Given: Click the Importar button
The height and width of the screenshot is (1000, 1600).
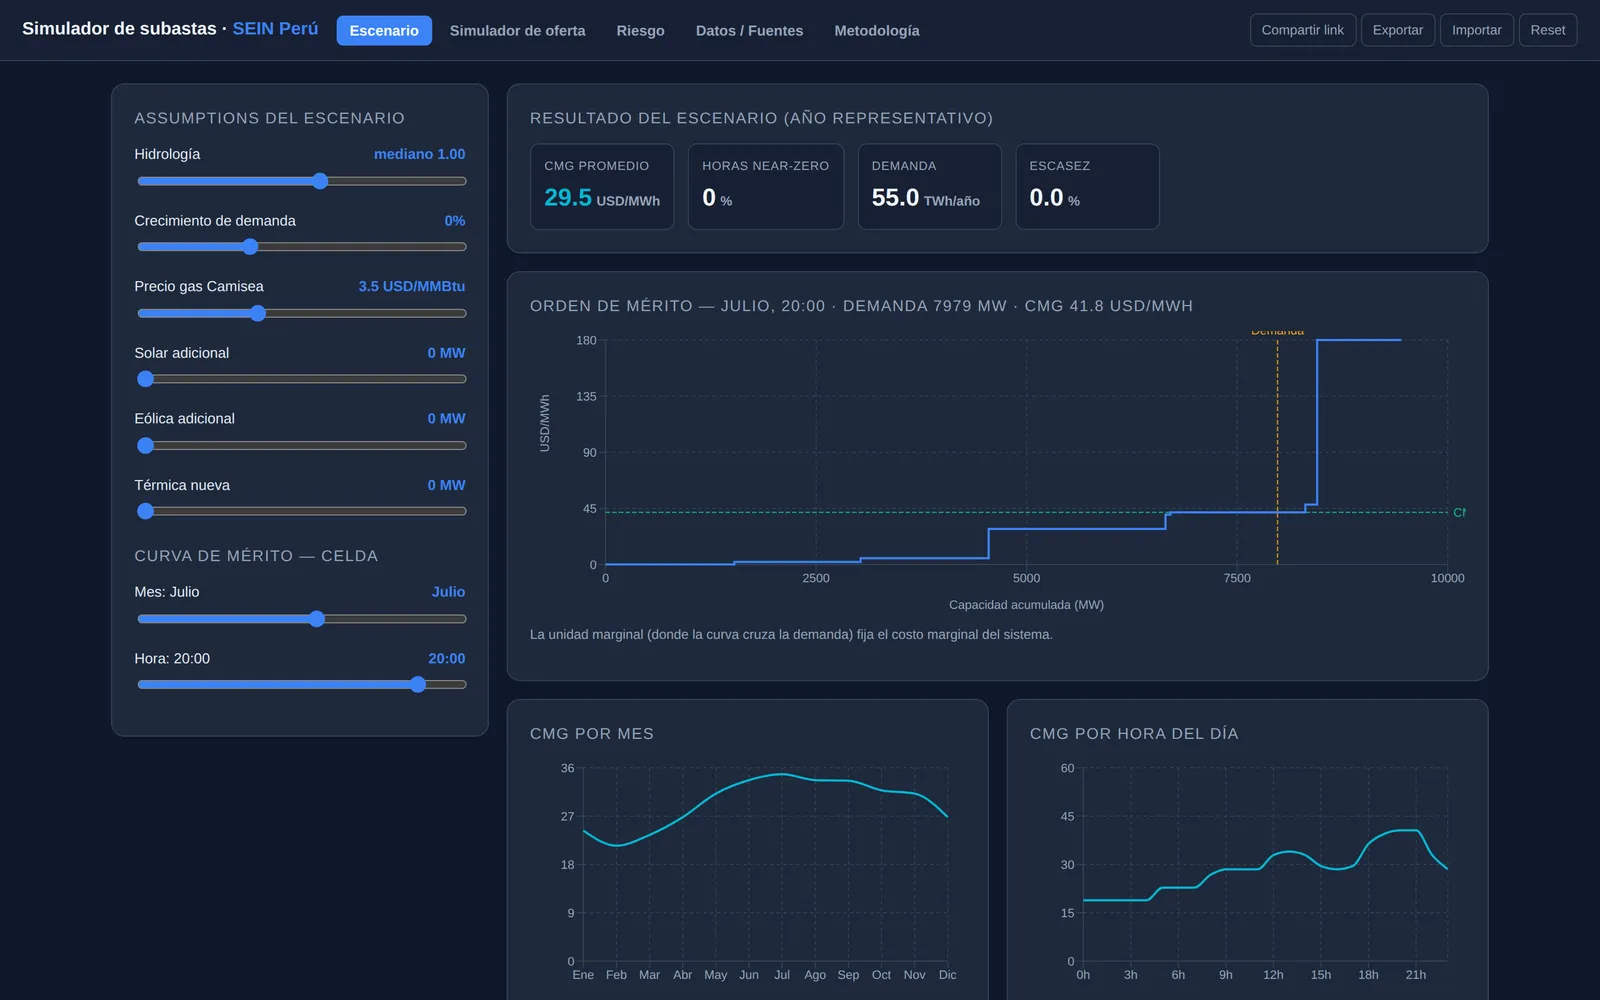Looking at the screenshot, I should coord(1477,30).
